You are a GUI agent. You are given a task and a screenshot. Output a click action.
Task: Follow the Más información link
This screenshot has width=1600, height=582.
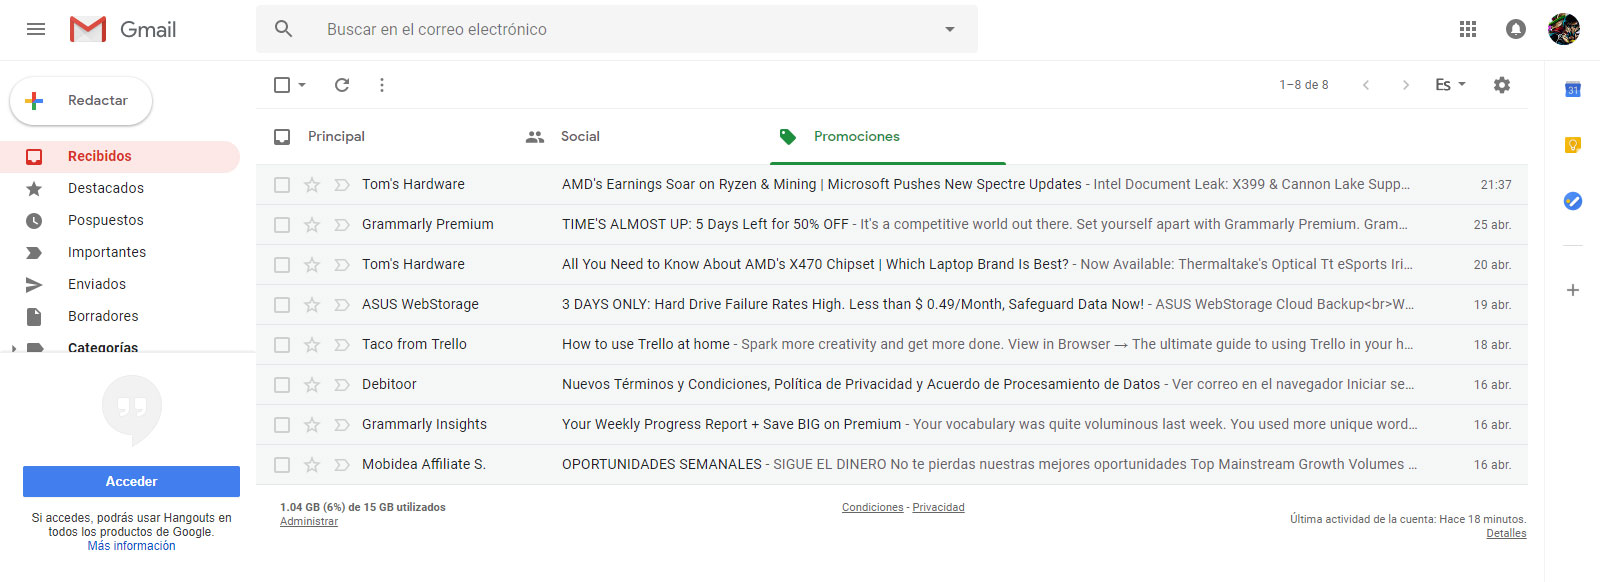(131, 546)
